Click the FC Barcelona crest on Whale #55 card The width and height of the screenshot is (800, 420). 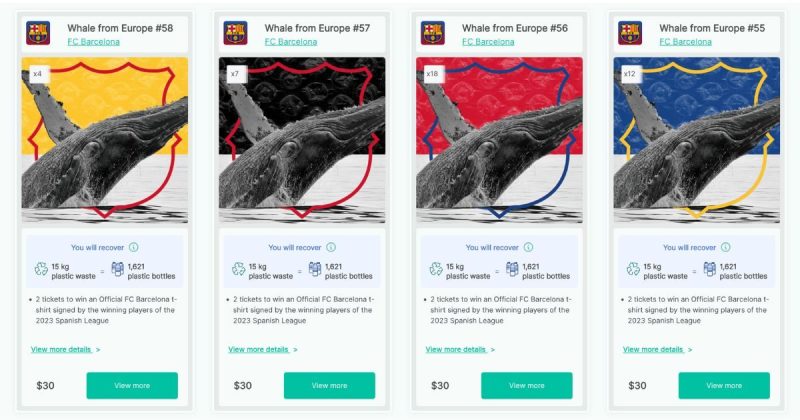630,33
